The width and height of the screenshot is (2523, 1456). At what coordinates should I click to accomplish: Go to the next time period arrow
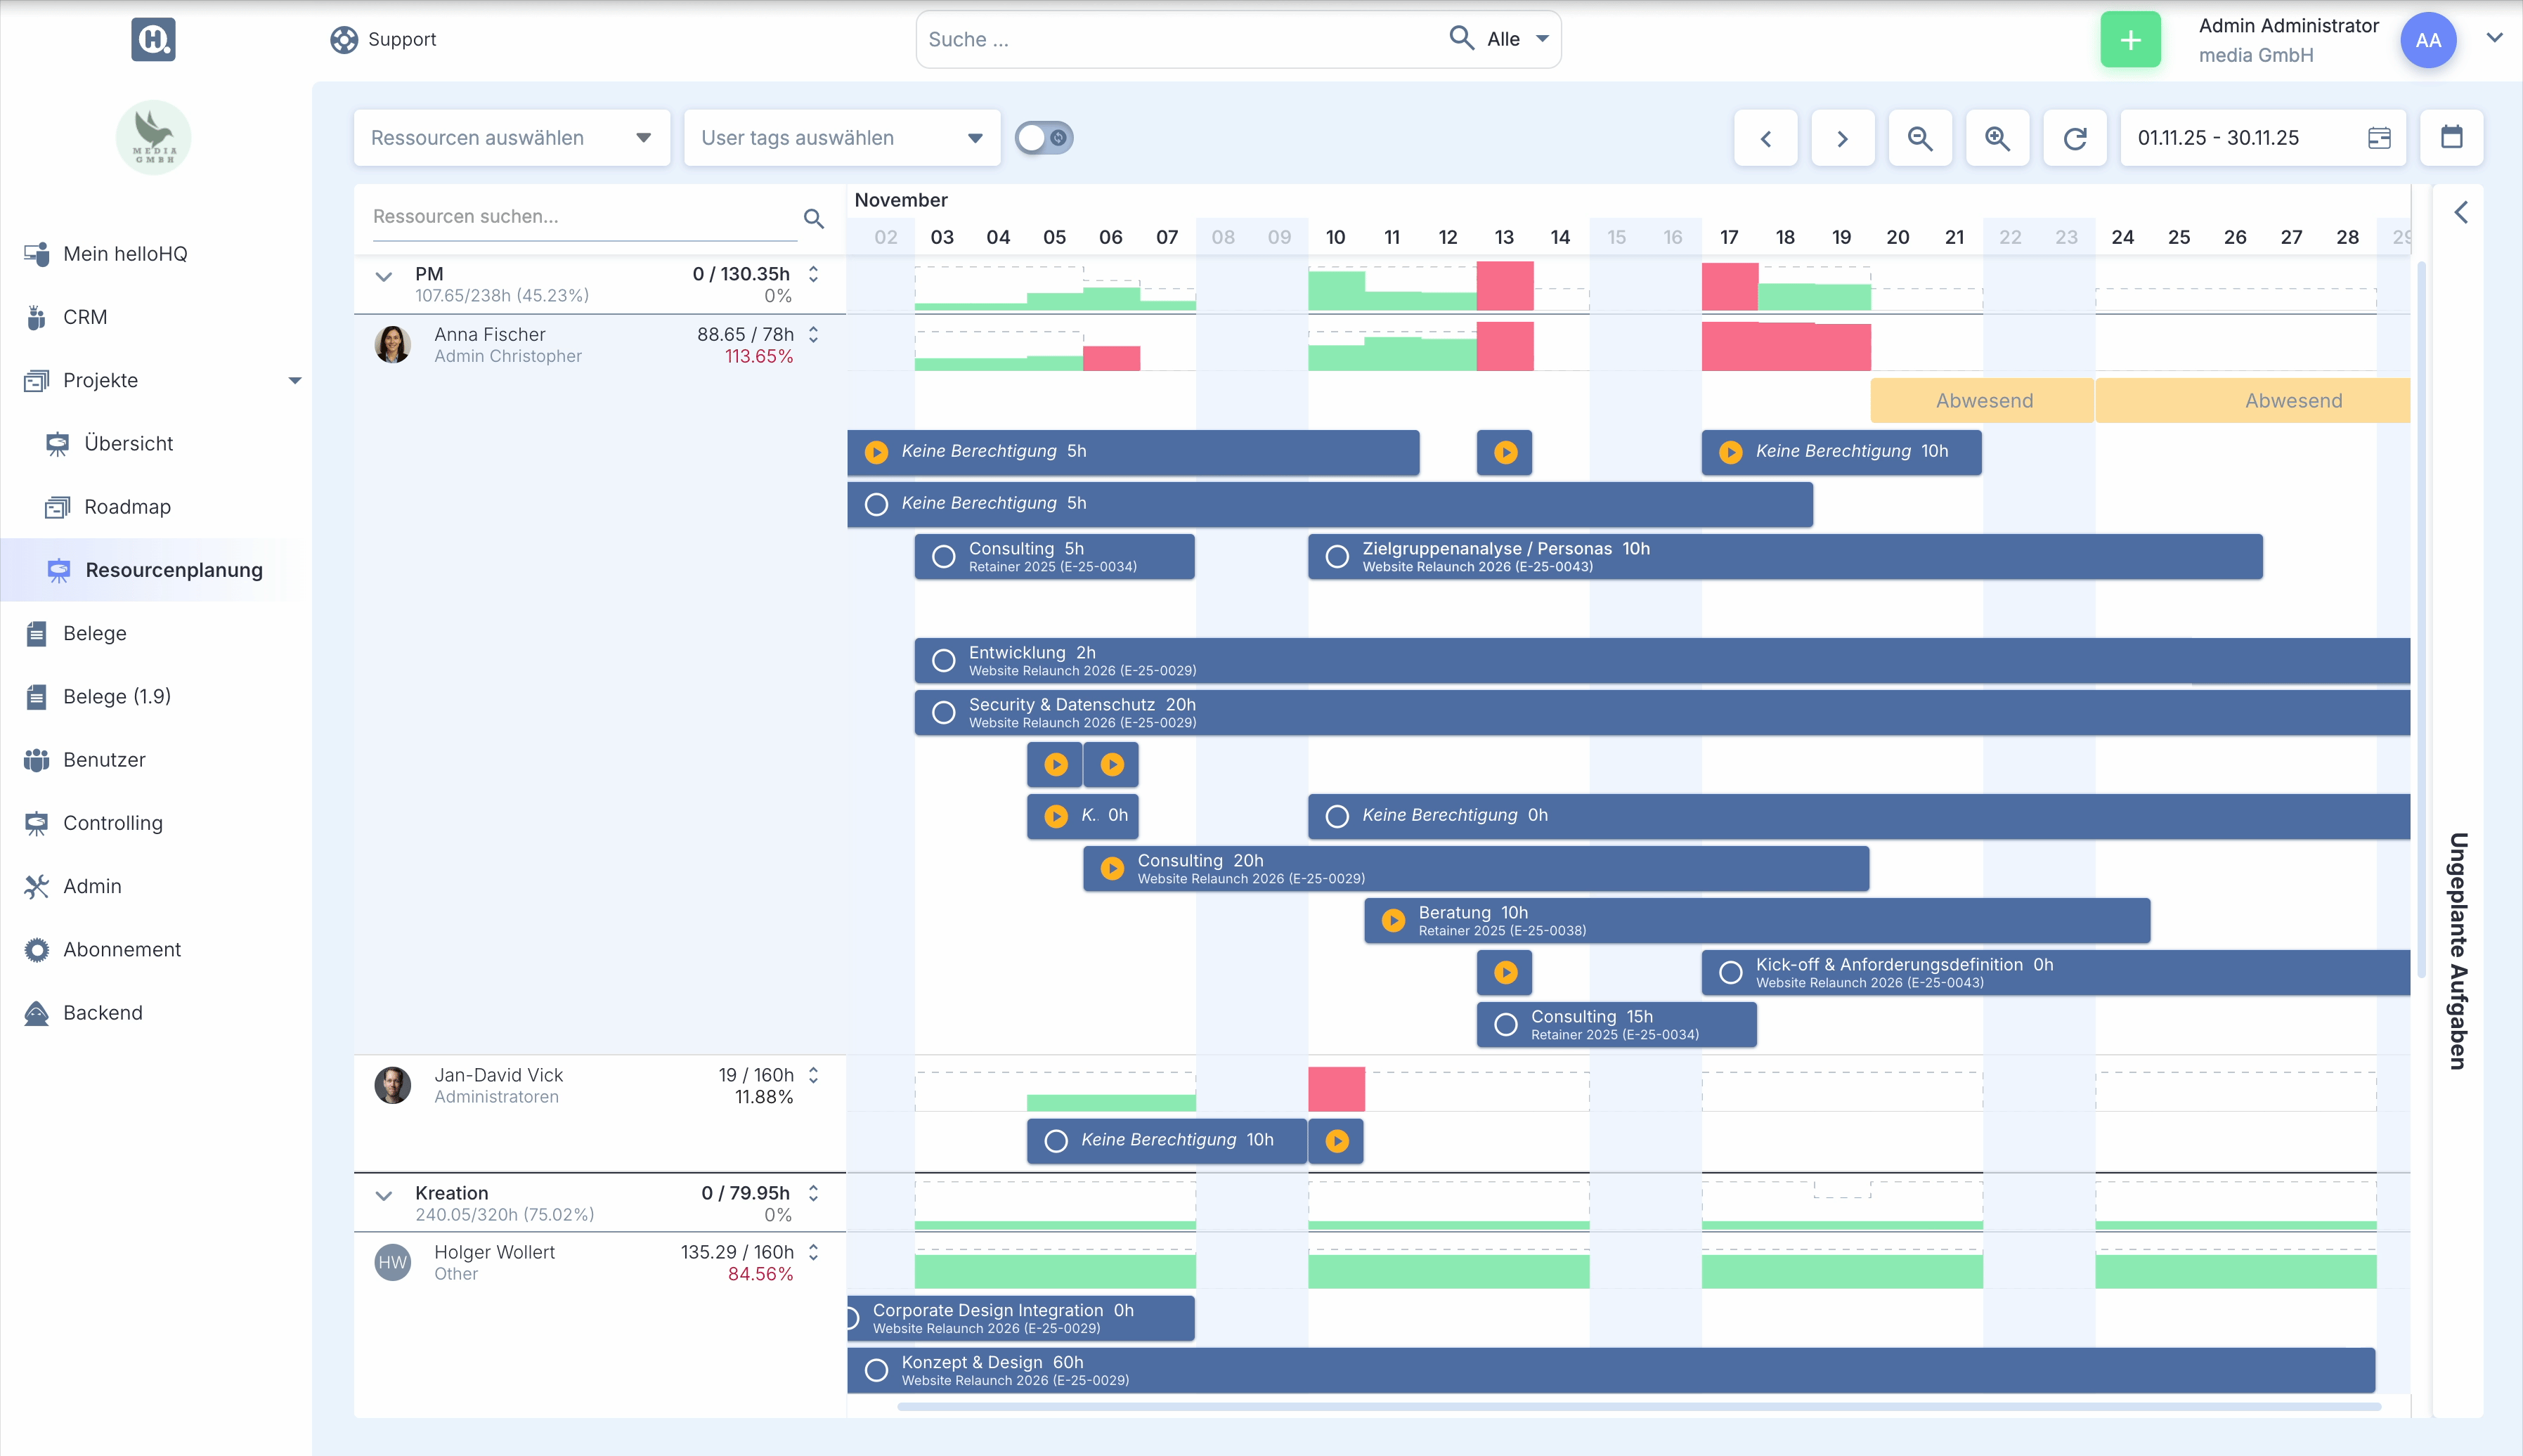(1842, 138)
